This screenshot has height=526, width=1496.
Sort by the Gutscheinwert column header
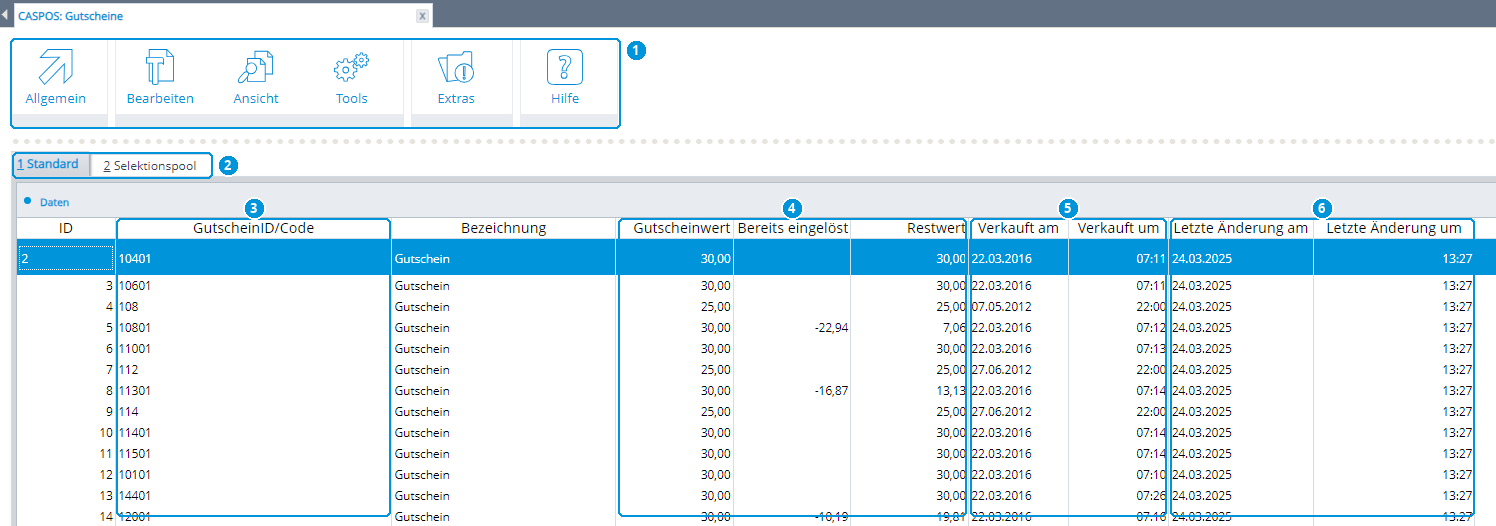tap(675, 228)
